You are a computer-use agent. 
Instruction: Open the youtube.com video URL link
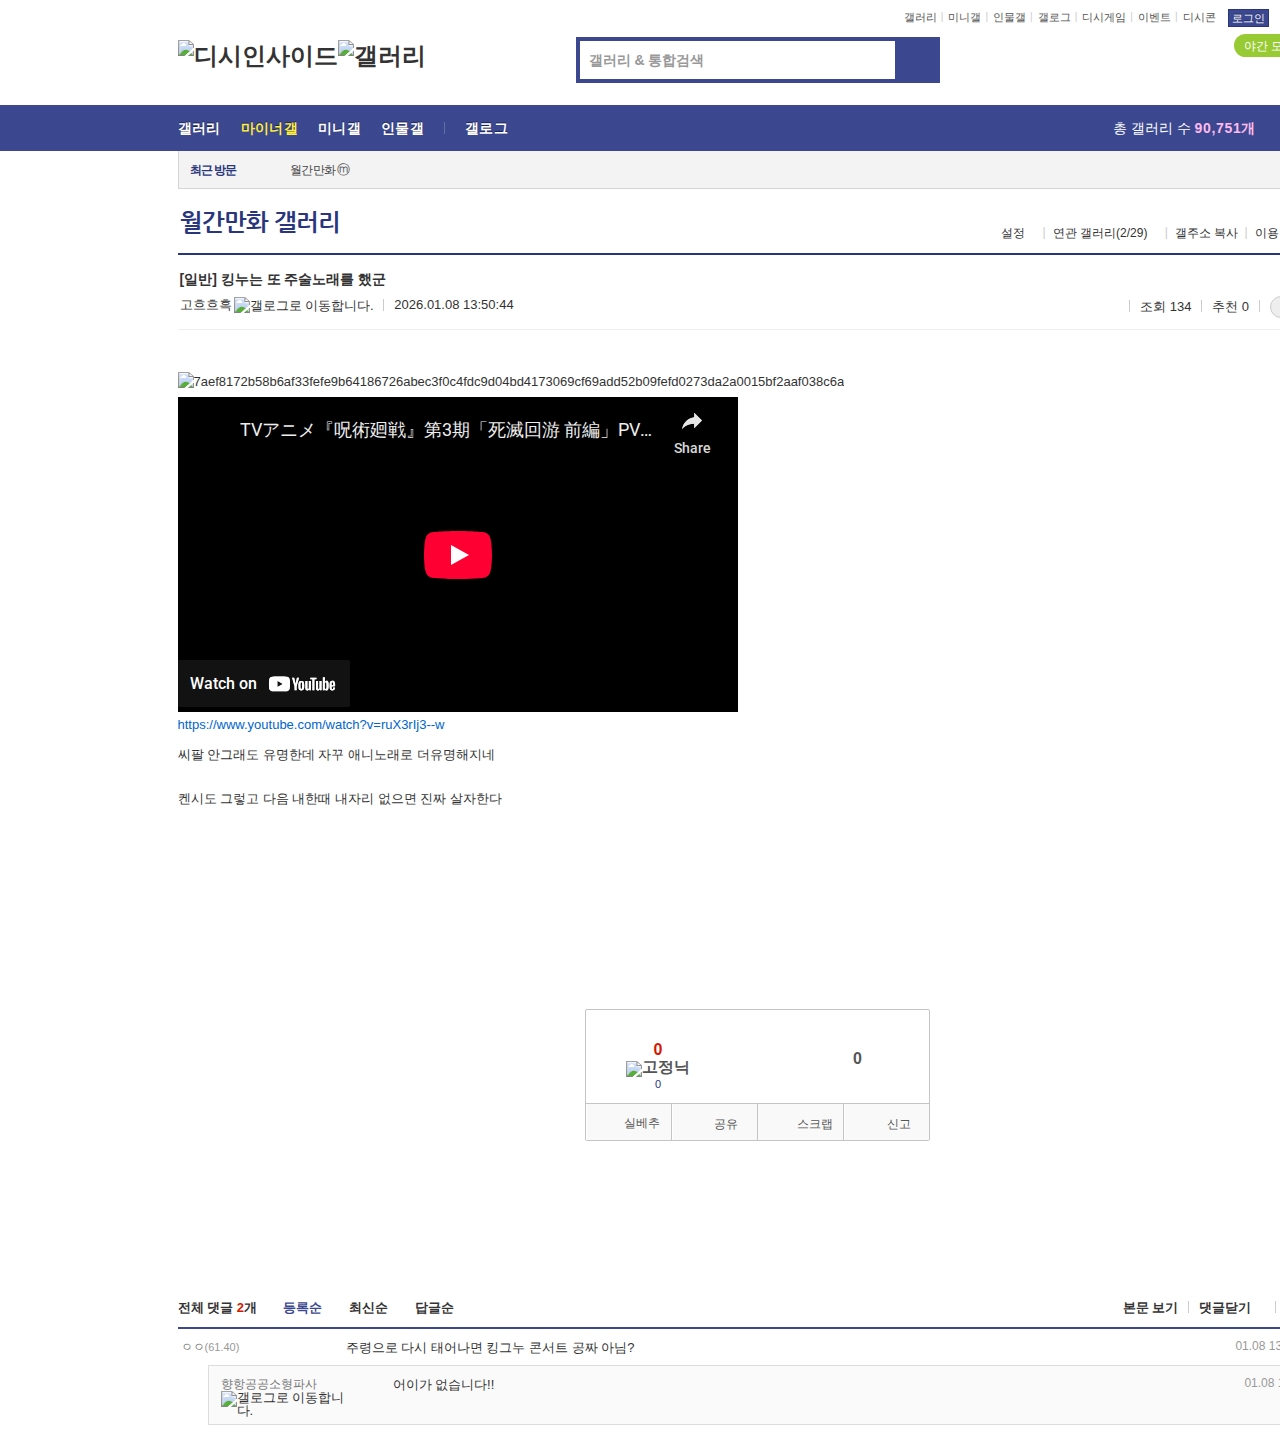311,725
